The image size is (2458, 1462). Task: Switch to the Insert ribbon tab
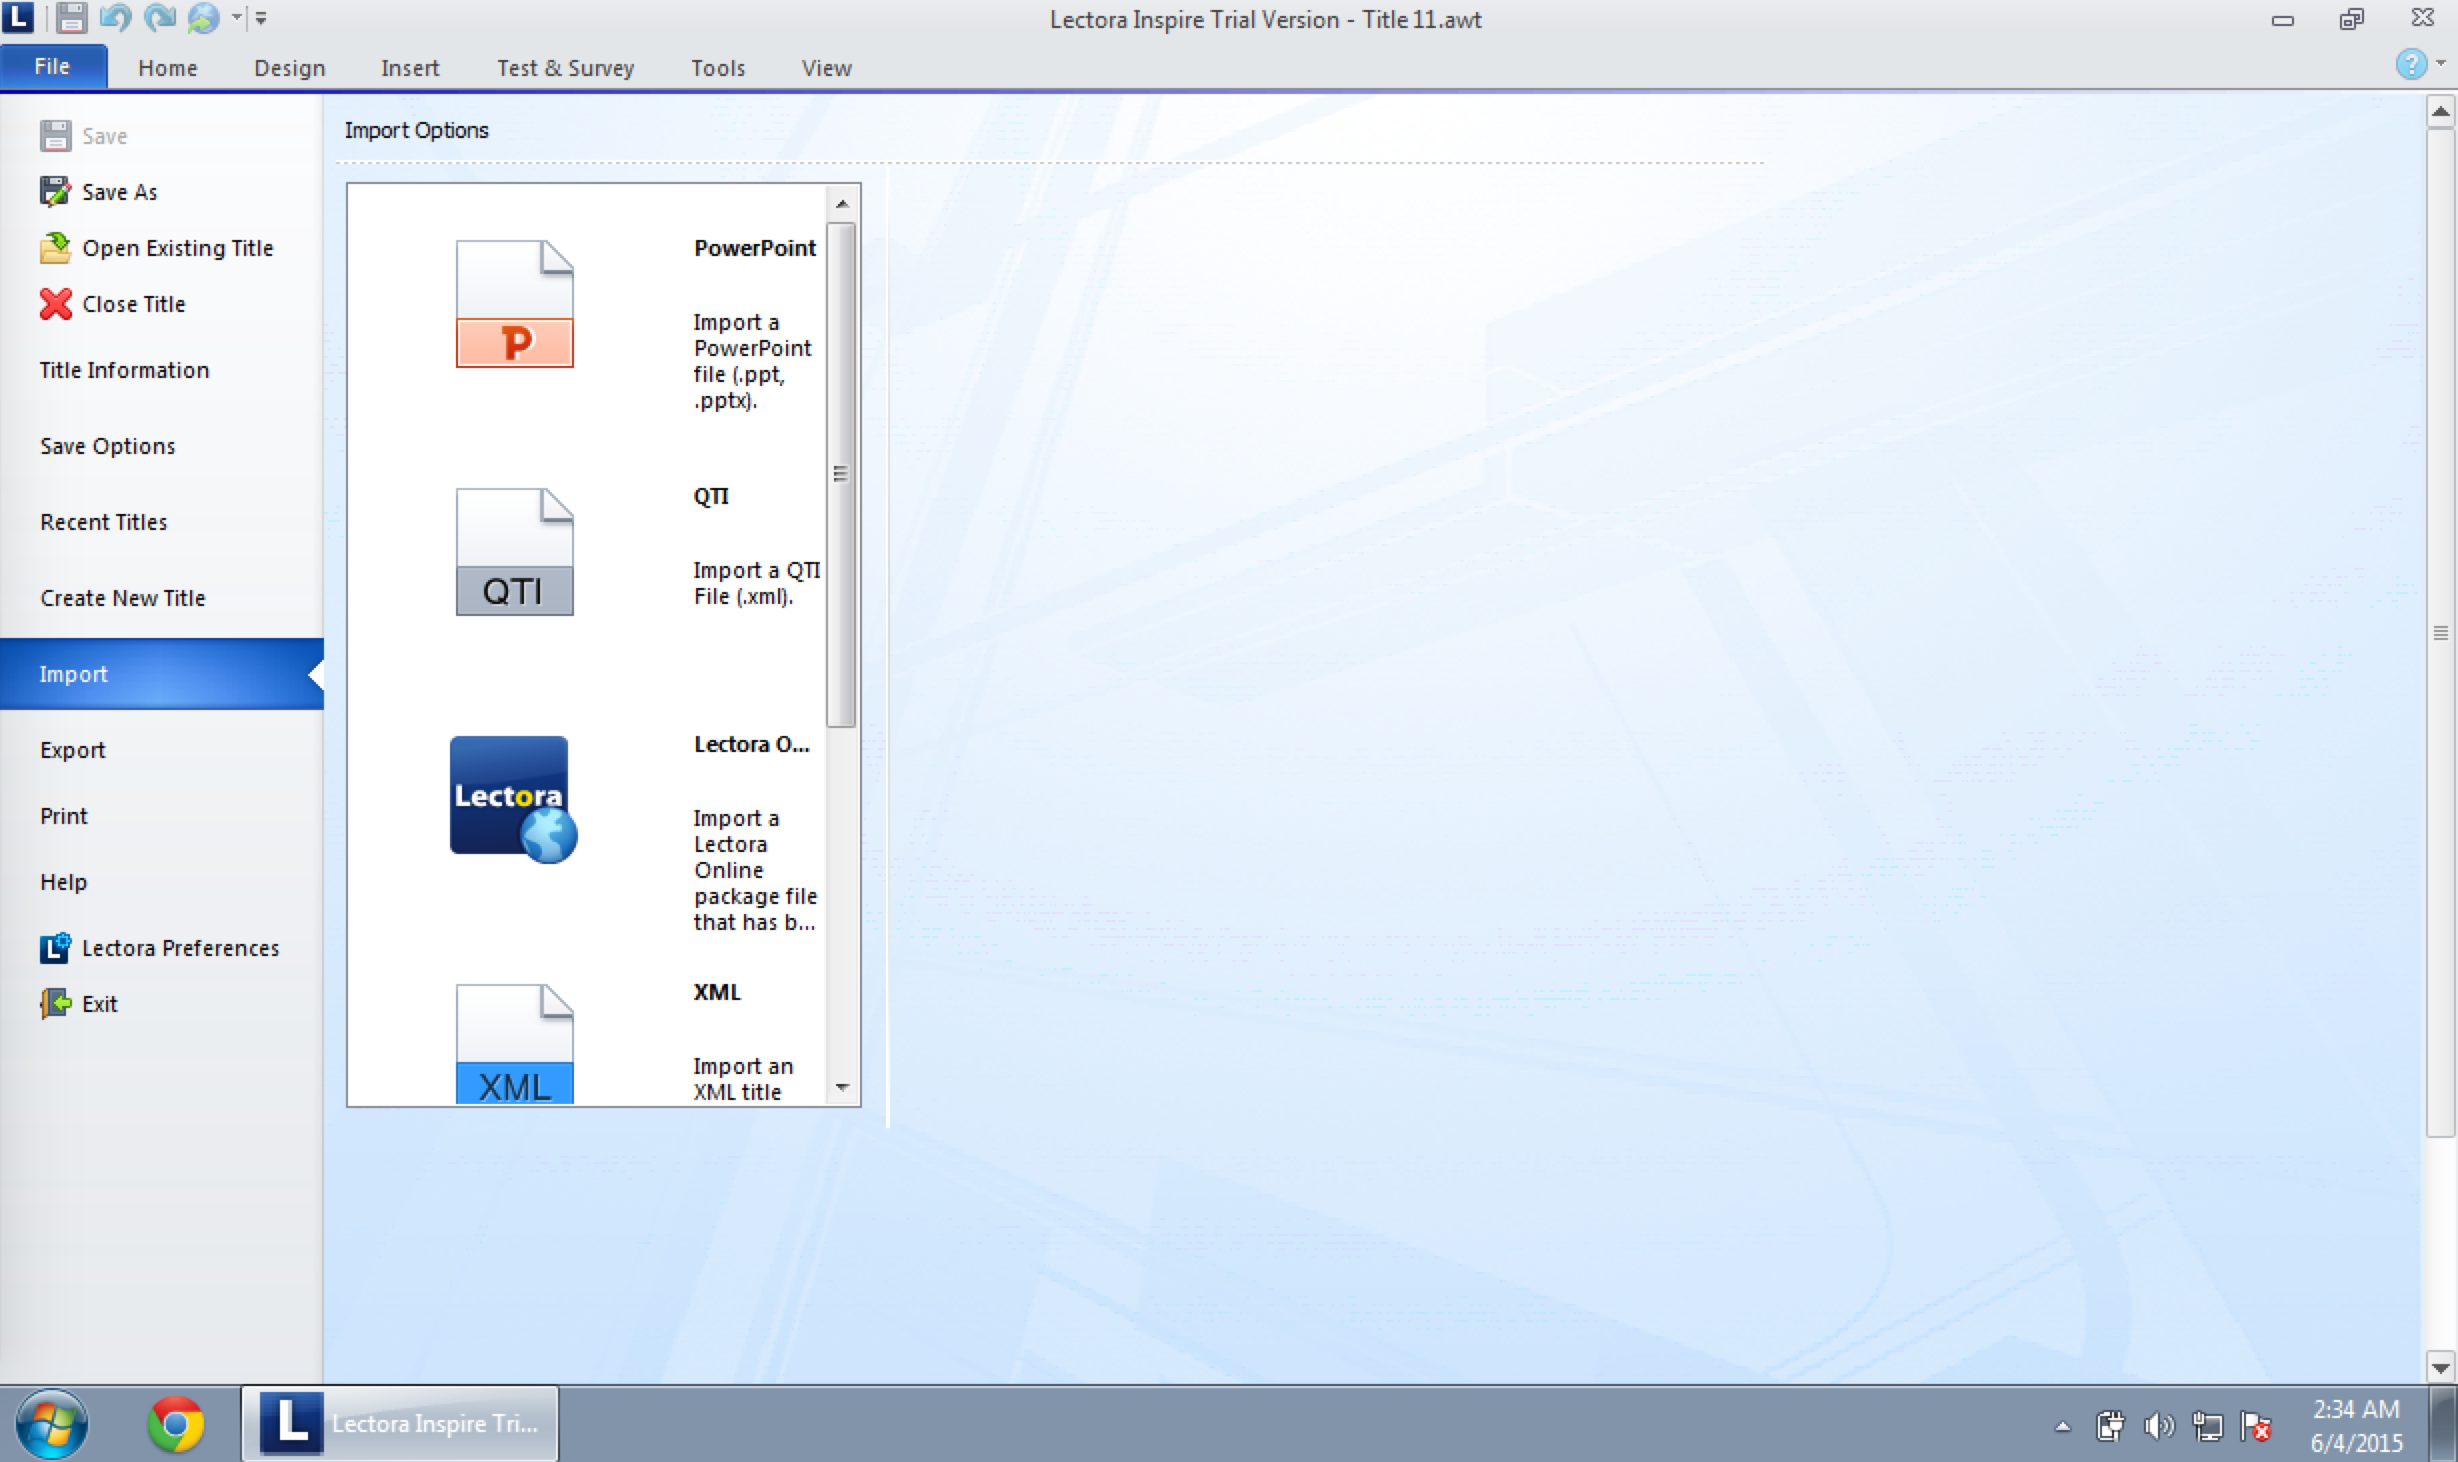[x=410, y=68]
